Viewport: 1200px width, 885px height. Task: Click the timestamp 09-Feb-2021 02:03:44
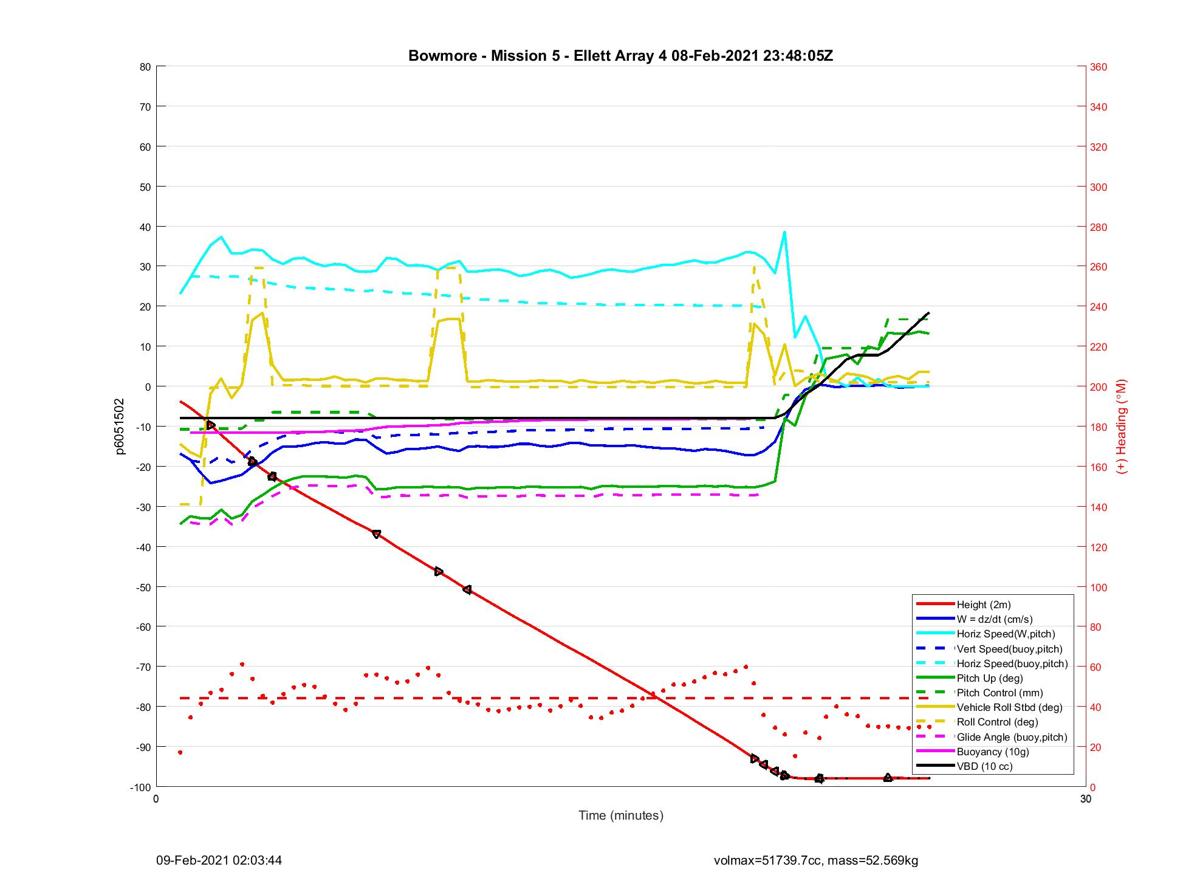(219, 860)
